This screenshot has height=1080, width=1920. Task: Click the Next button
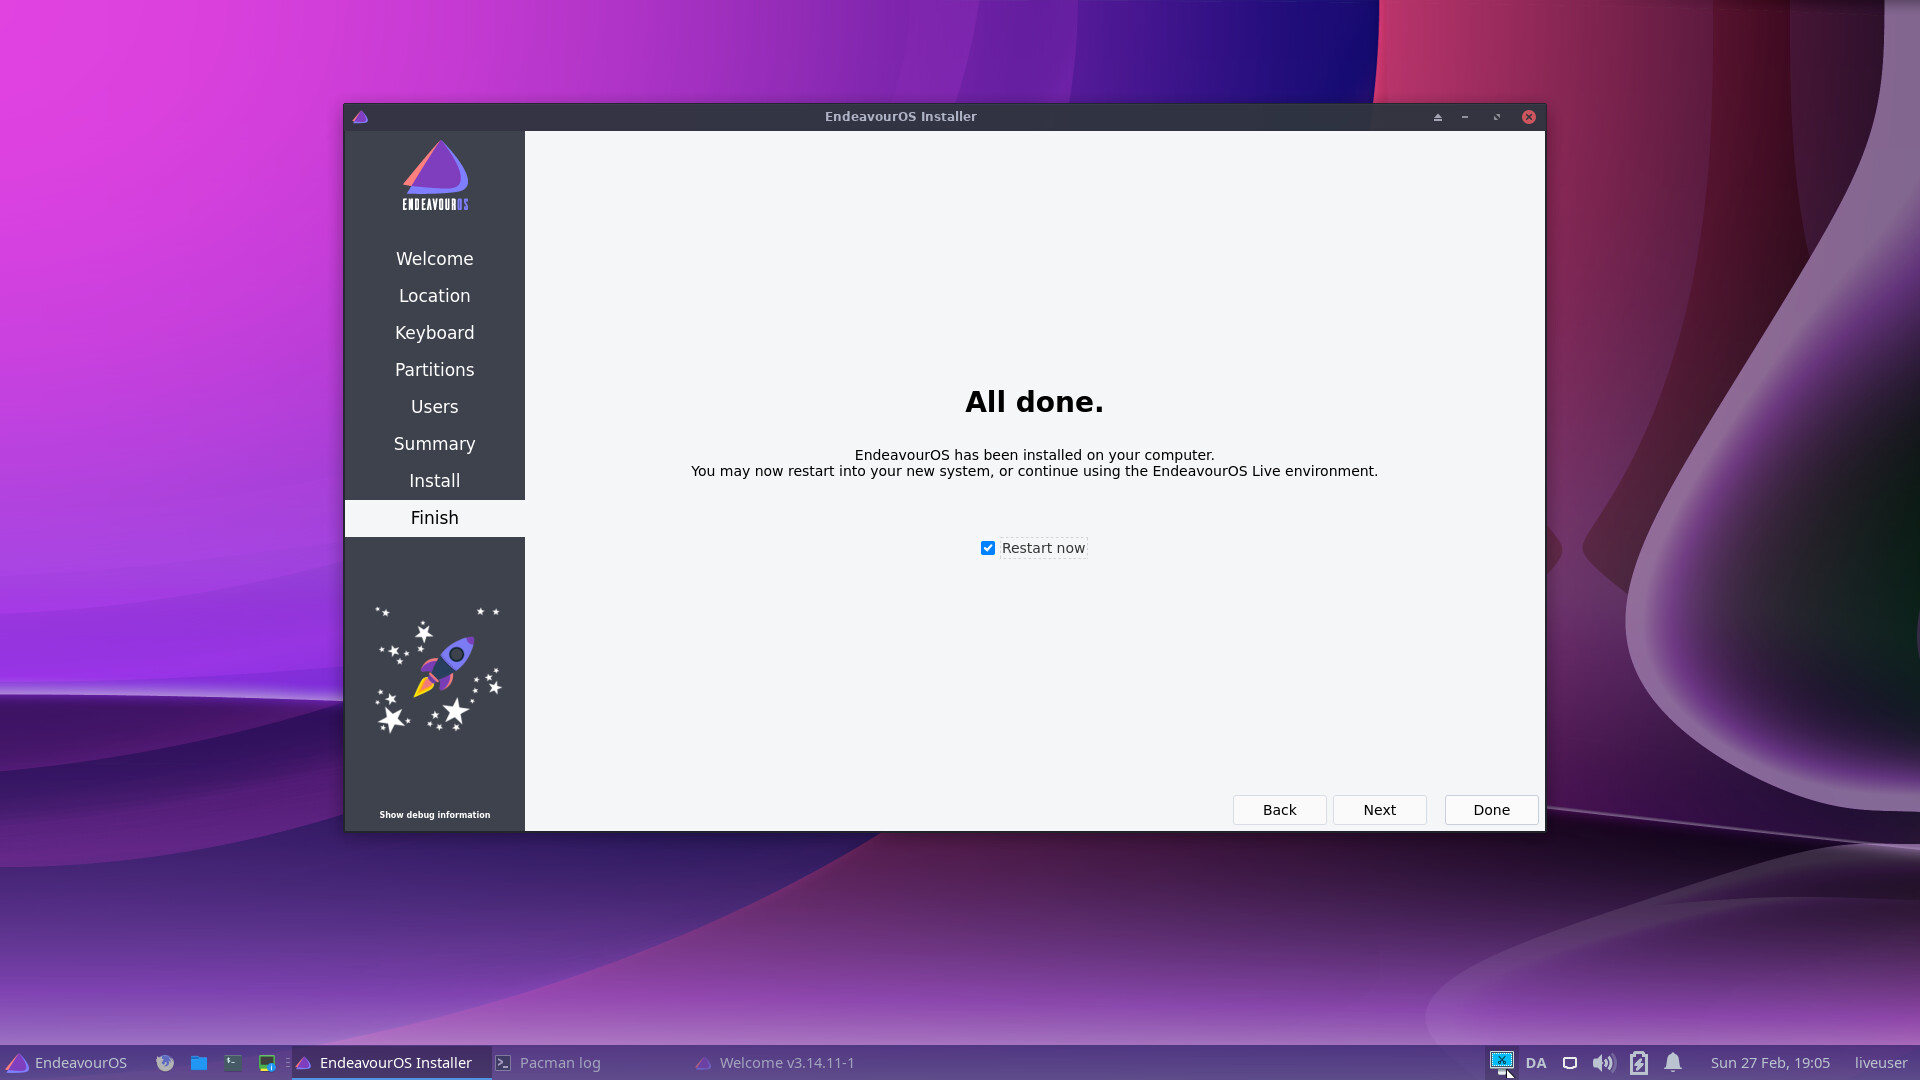1379,810
